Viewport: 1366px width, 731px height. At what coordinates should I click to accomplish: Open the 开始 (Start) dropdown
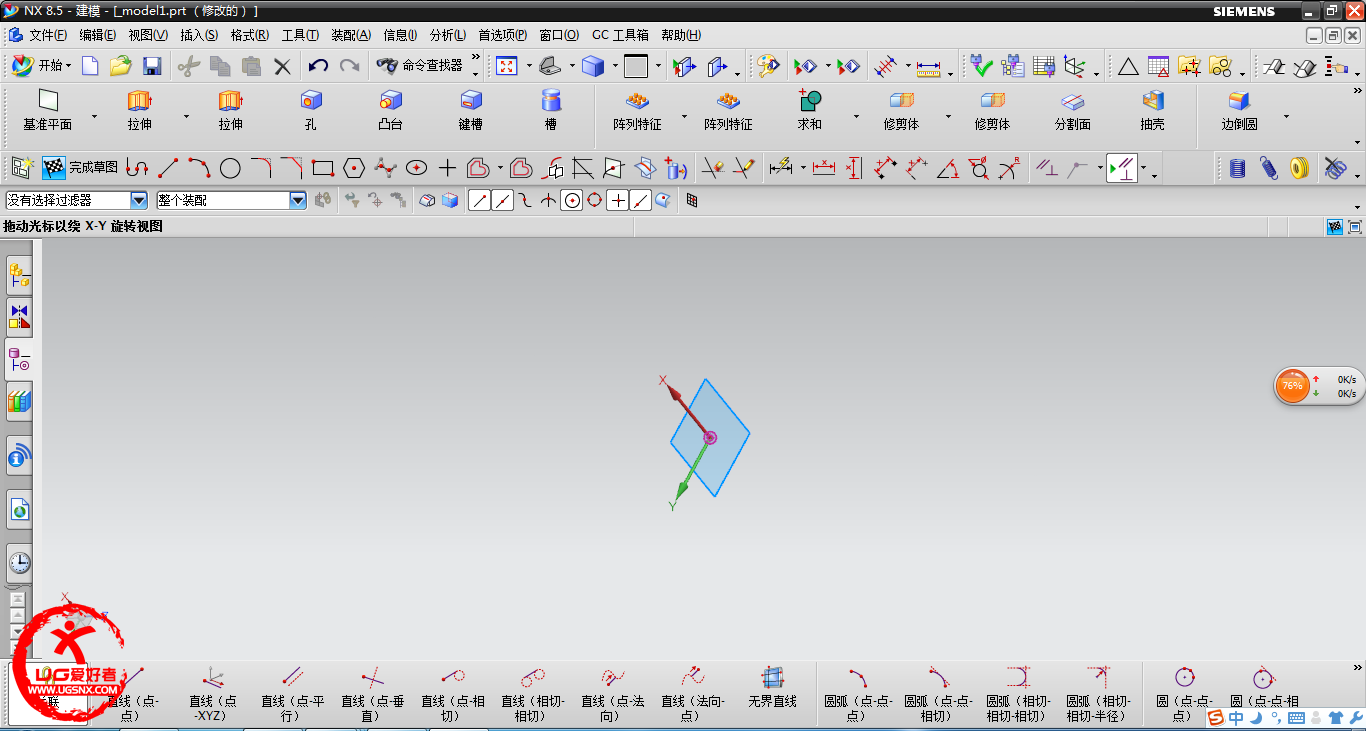click(41, 66)
